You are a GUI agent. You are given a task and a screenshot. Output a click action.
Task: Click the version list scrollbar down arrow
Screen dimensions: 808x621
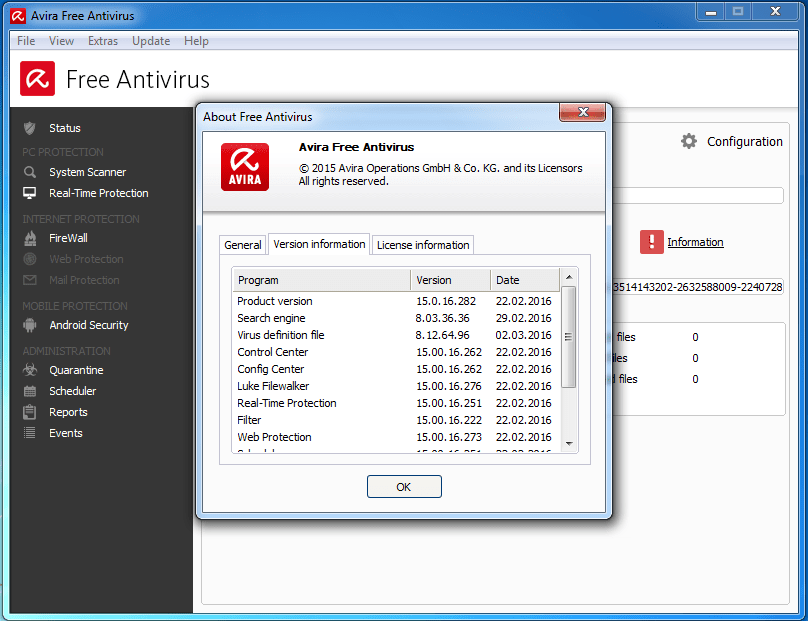(569, 444)
